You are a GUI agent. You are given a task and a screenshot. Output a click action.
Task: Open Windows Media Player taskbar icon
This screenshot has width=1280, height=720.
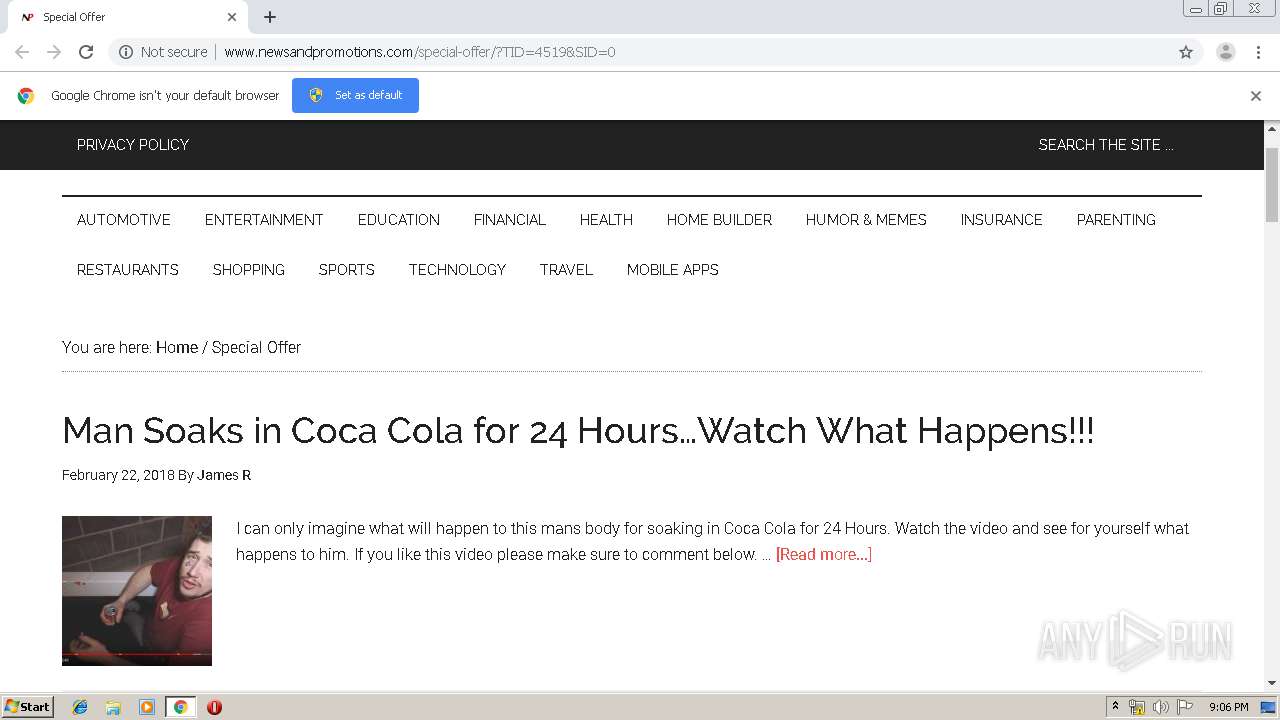[147, 707]
